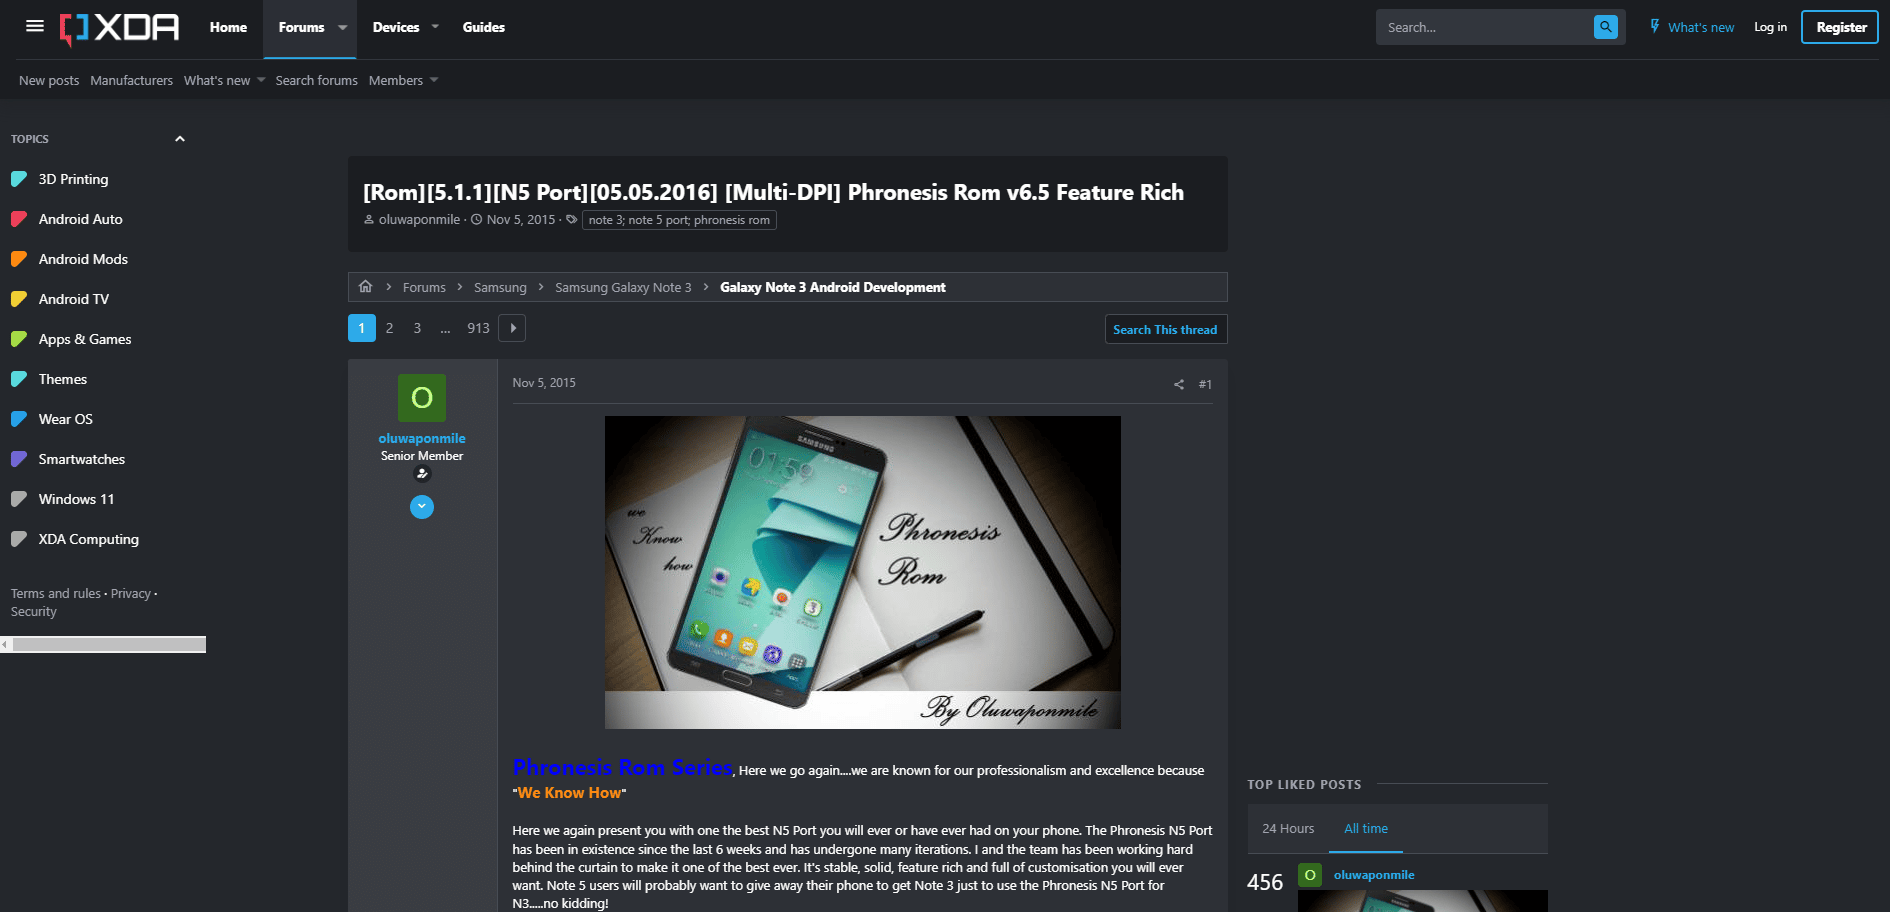
Task: Expand user info blue chevron under oluwaponmile
Action: point(422,507)
